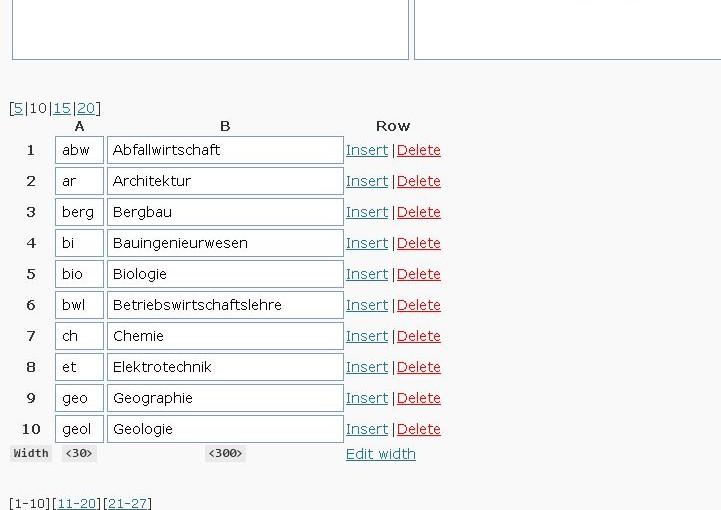
Task: Delete the Bauingenieurwesen row
Action: tap(418, 243)
